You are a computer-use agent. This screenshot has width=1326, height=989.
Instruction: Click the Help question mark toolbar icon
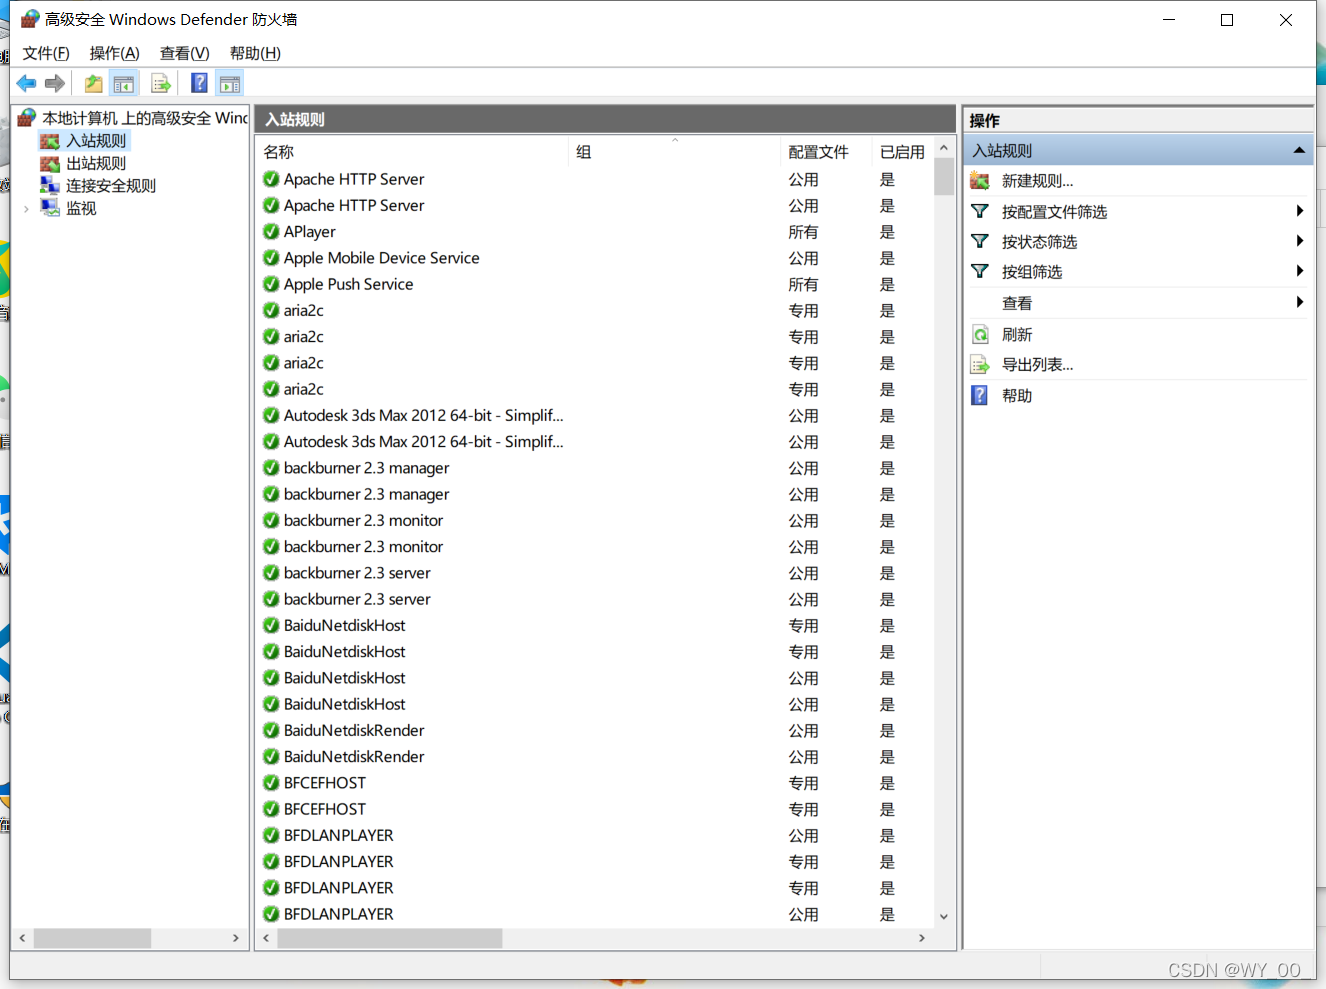[199, 83]
